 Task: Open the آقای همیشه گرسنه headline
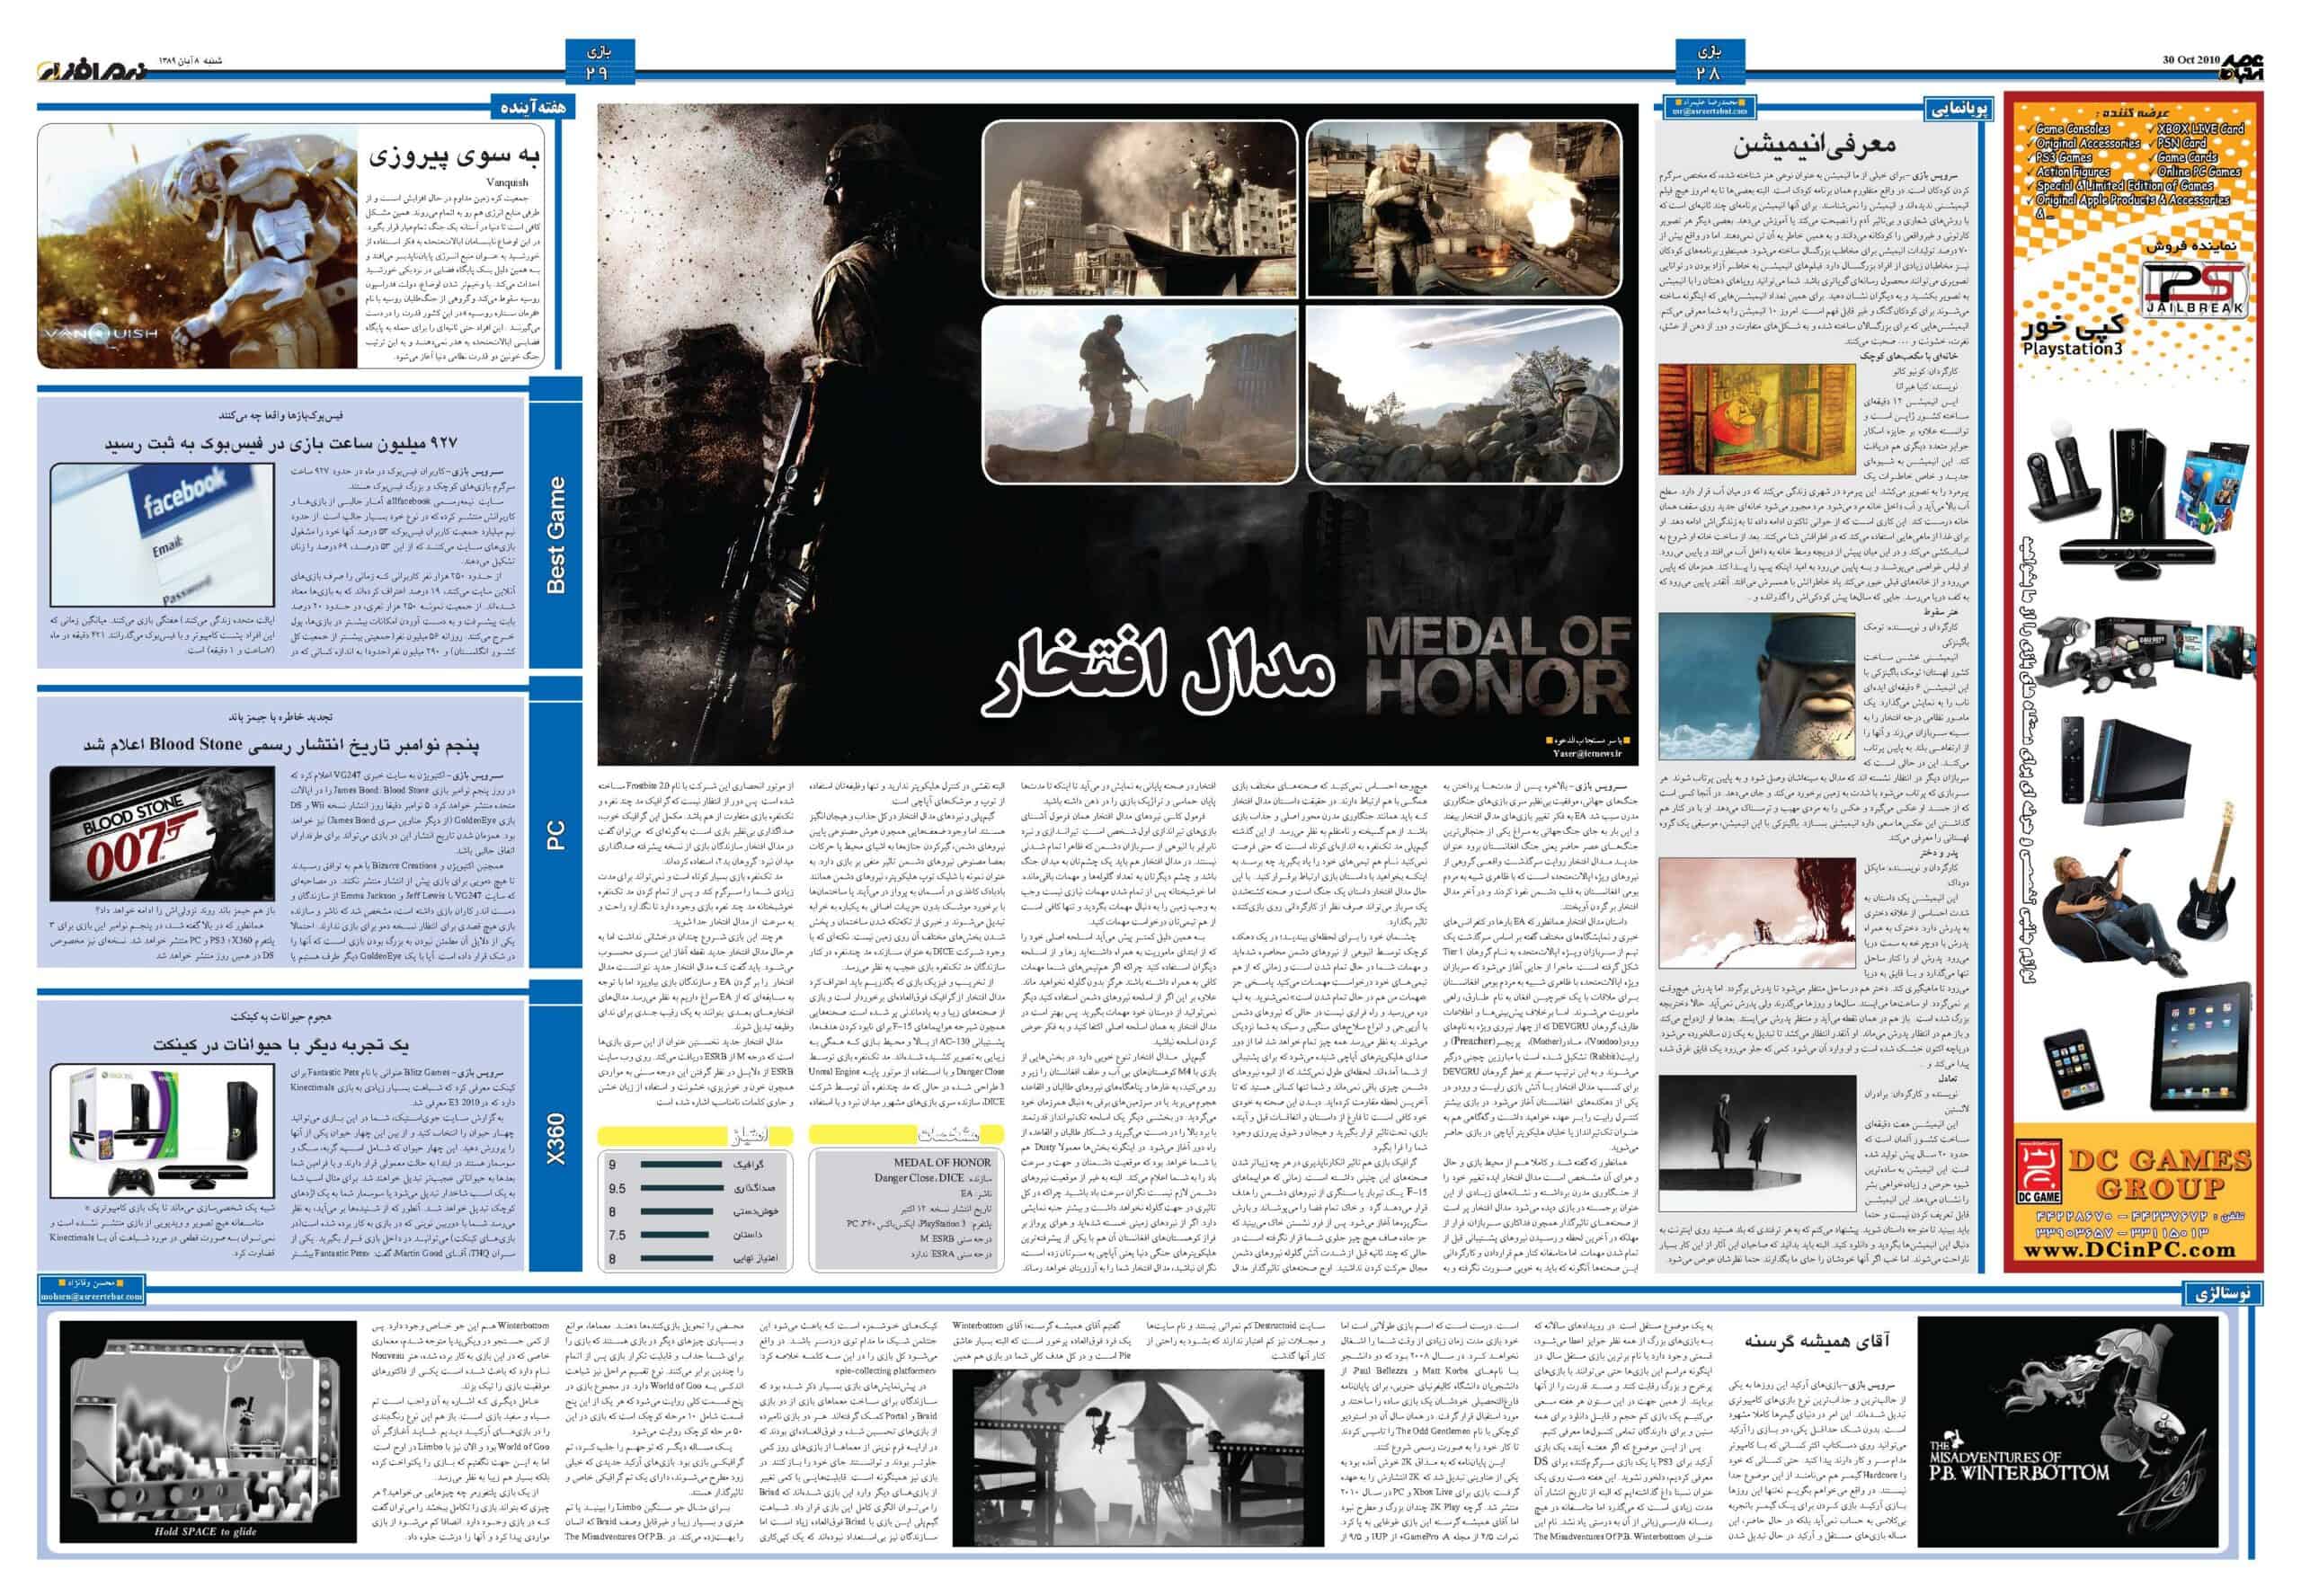pyautogui.click(x=1818, y=1340)
